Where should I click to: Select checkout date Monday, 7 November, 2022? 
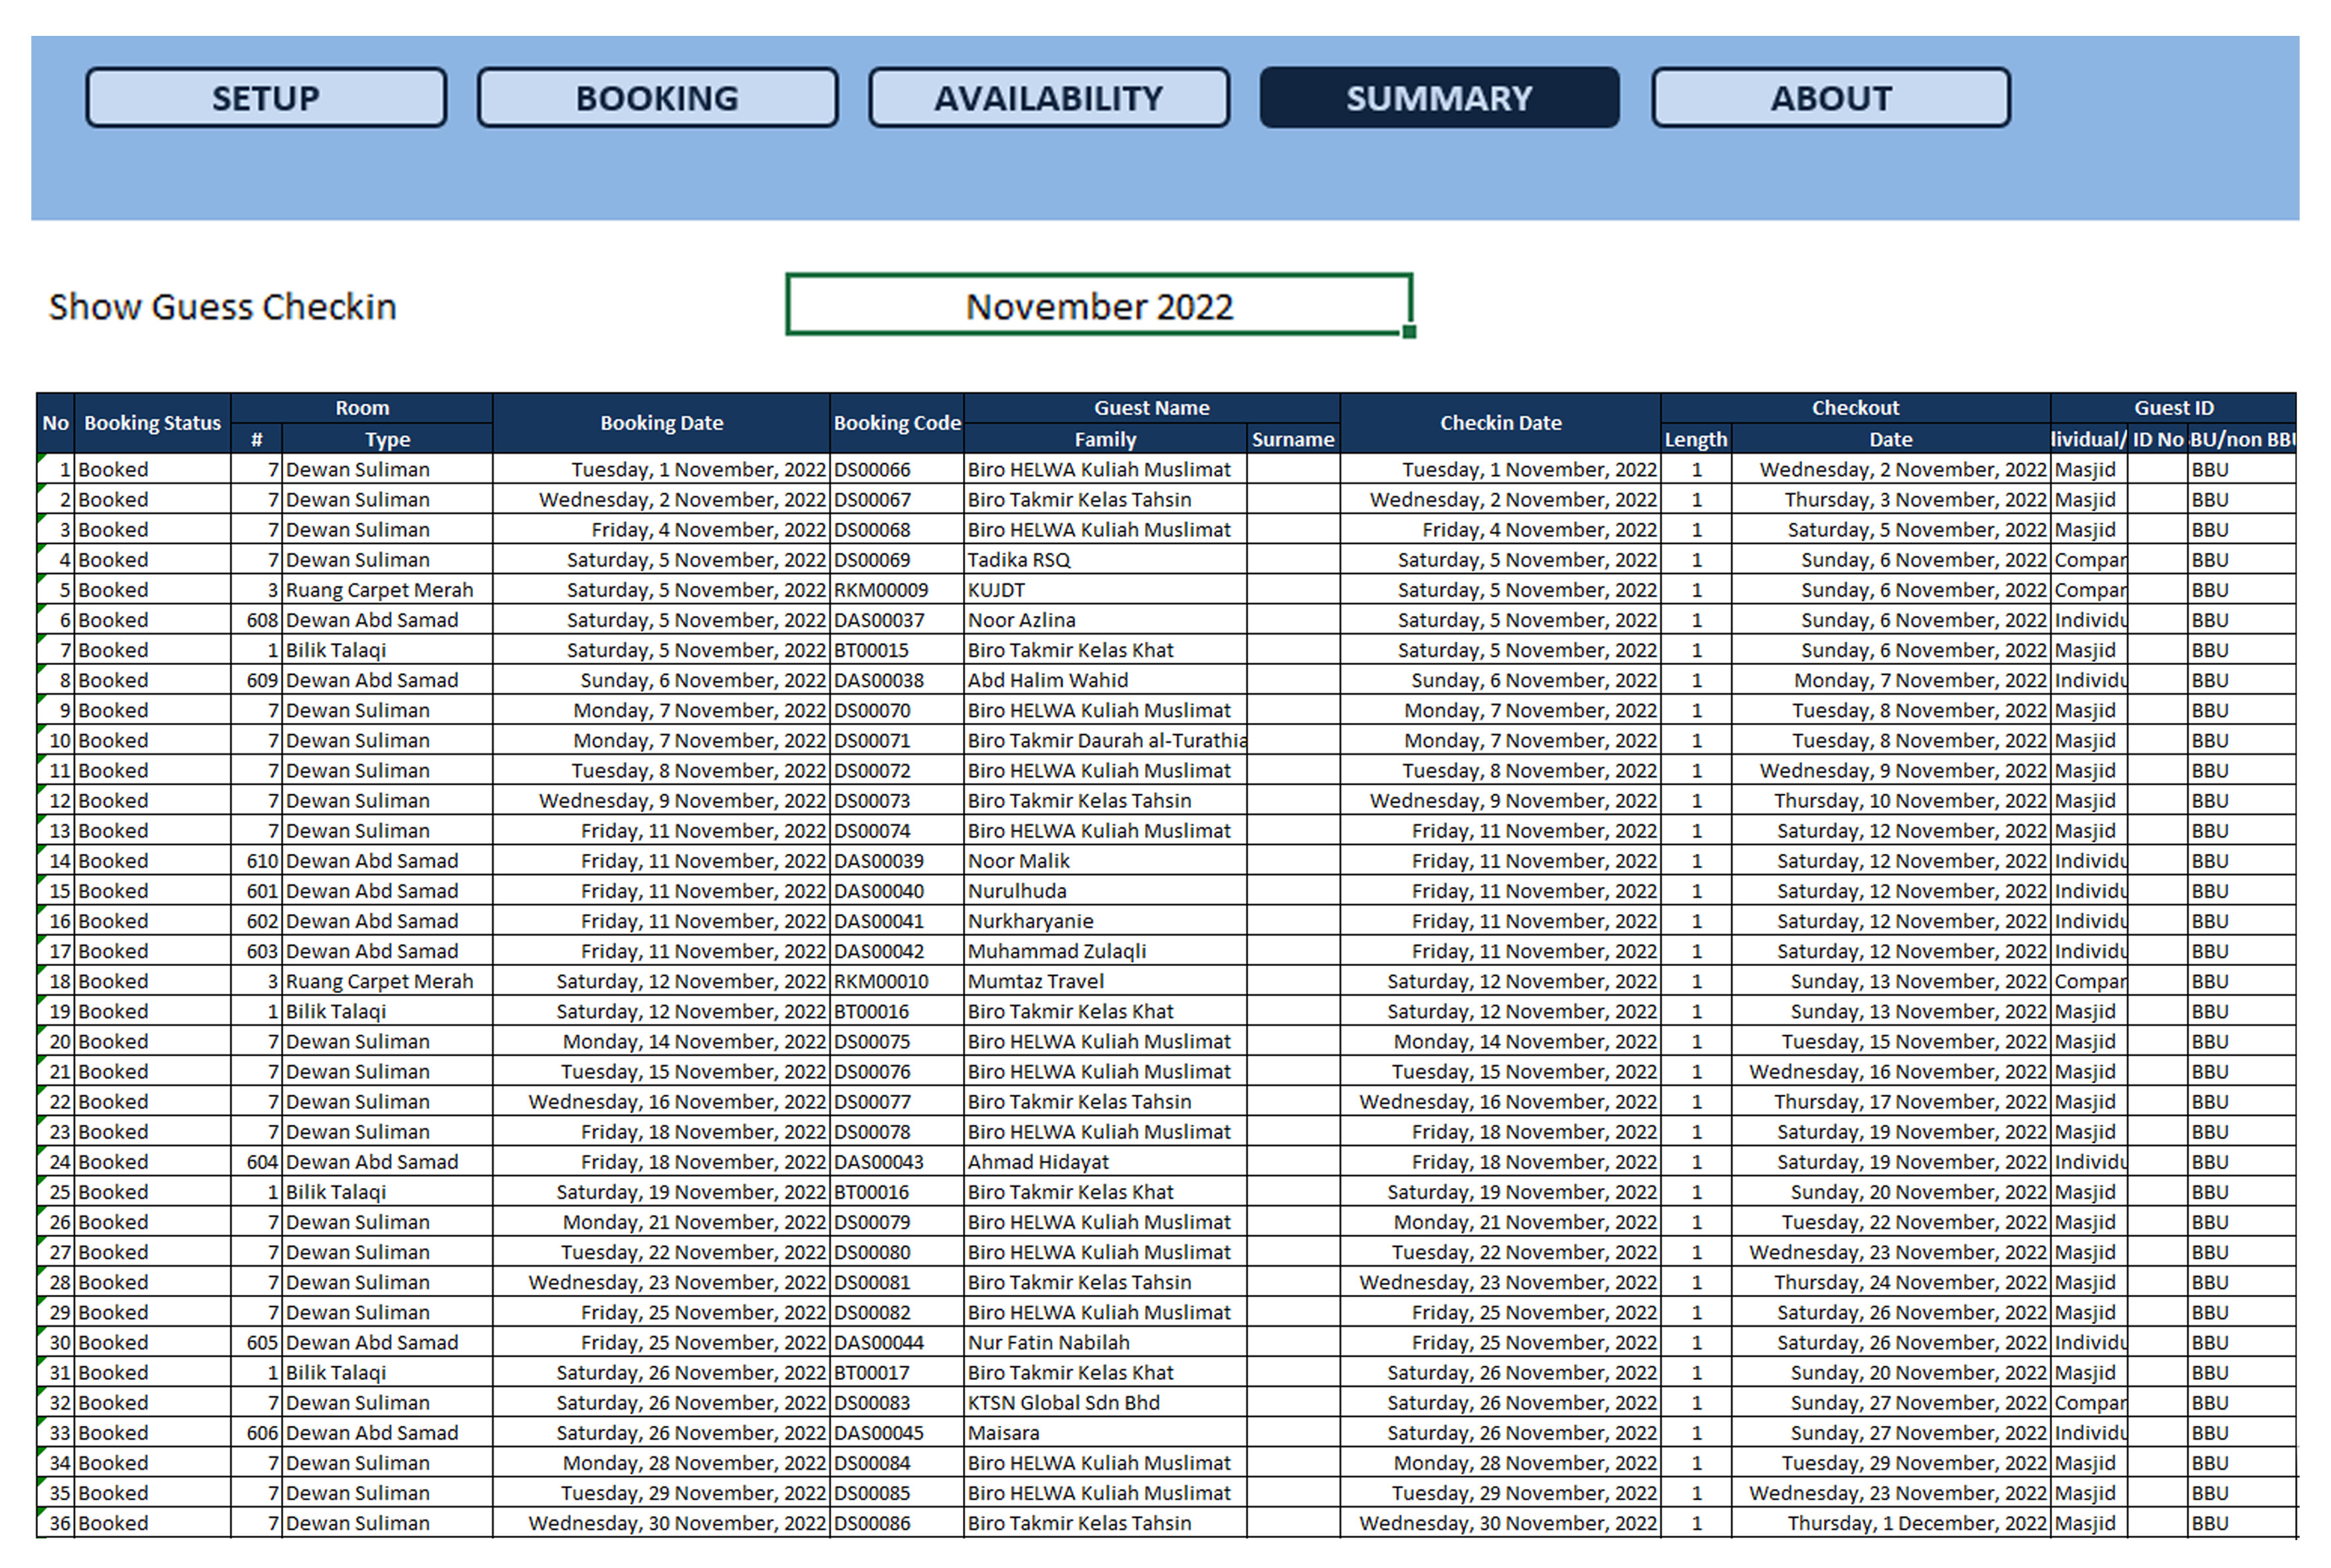pos(1891,680)
